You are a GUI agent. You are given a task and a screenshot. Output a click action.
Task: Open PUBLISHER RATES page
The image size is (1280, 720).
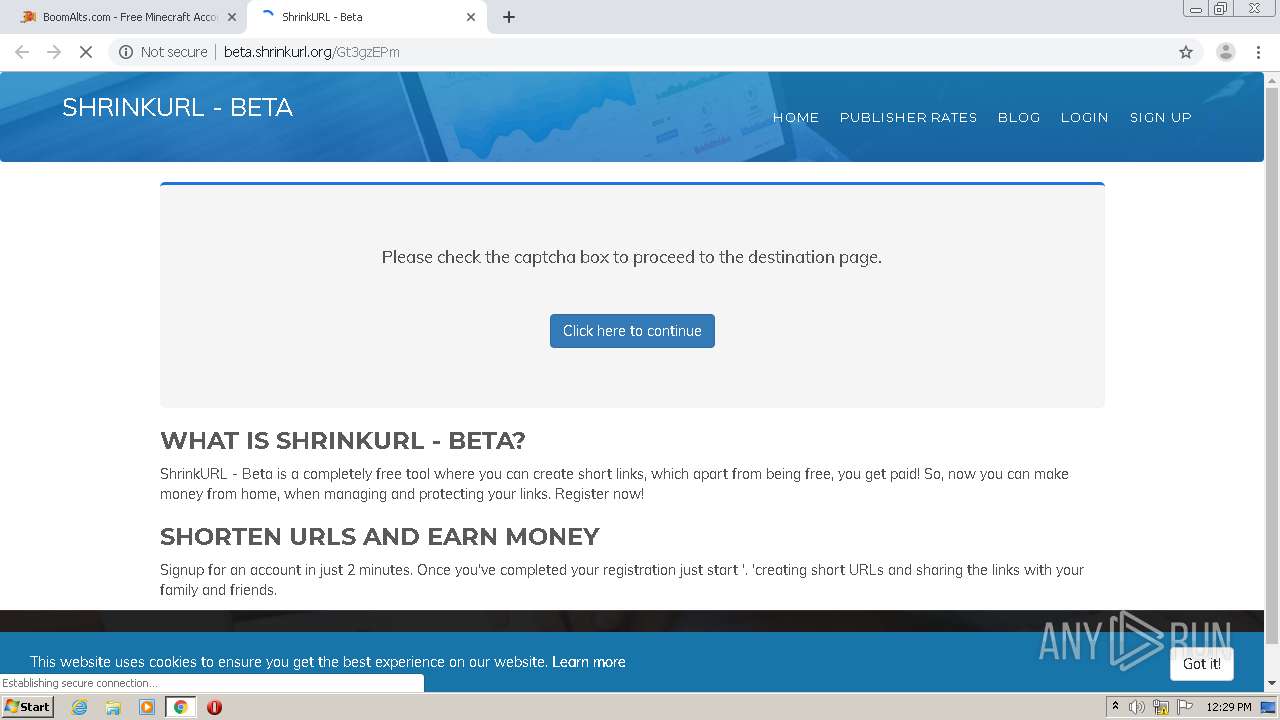908,117
